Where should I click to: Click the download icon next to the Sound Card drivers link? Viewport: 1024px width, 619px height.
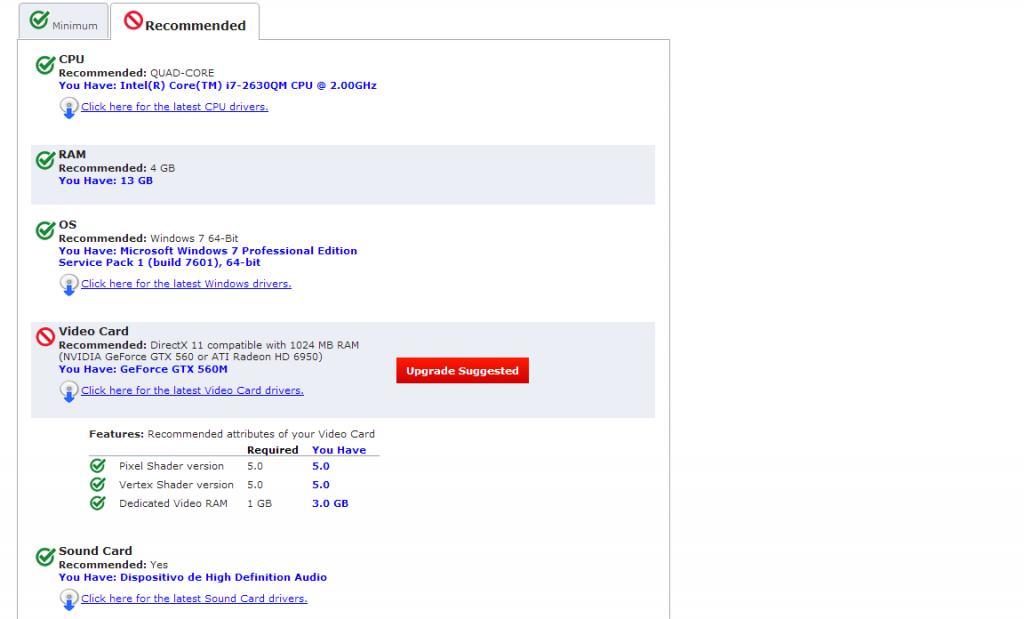point(69,599)
